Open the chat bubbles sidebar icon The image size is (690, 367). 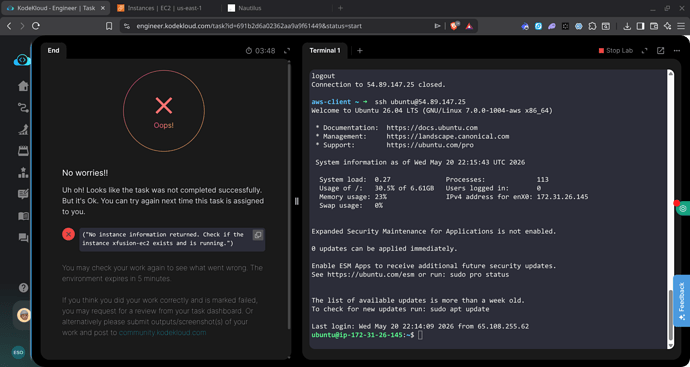23,238
